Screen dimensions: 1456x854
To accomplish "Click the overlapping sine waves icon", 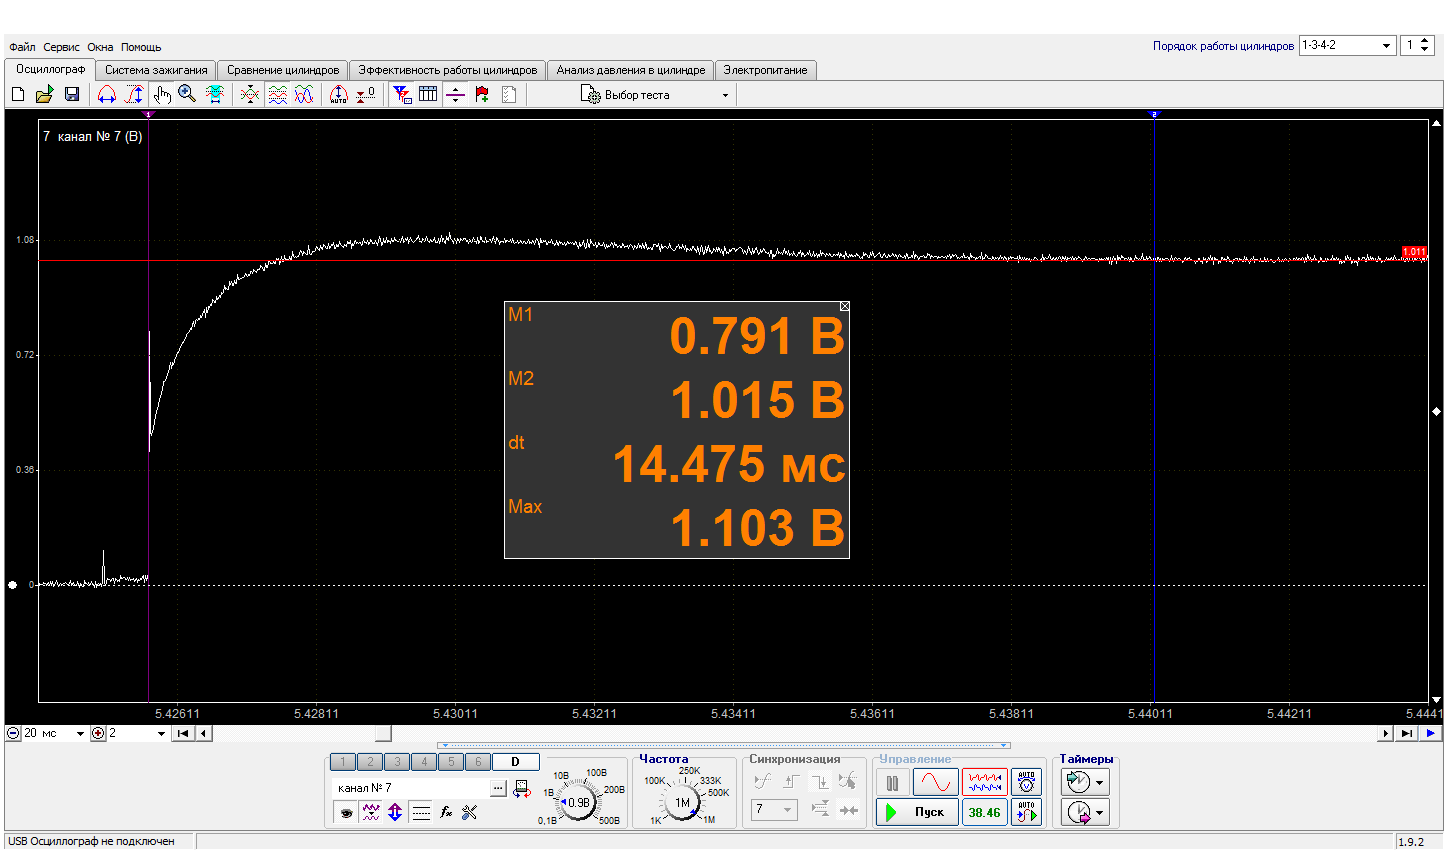I will (x=305, y=94).
